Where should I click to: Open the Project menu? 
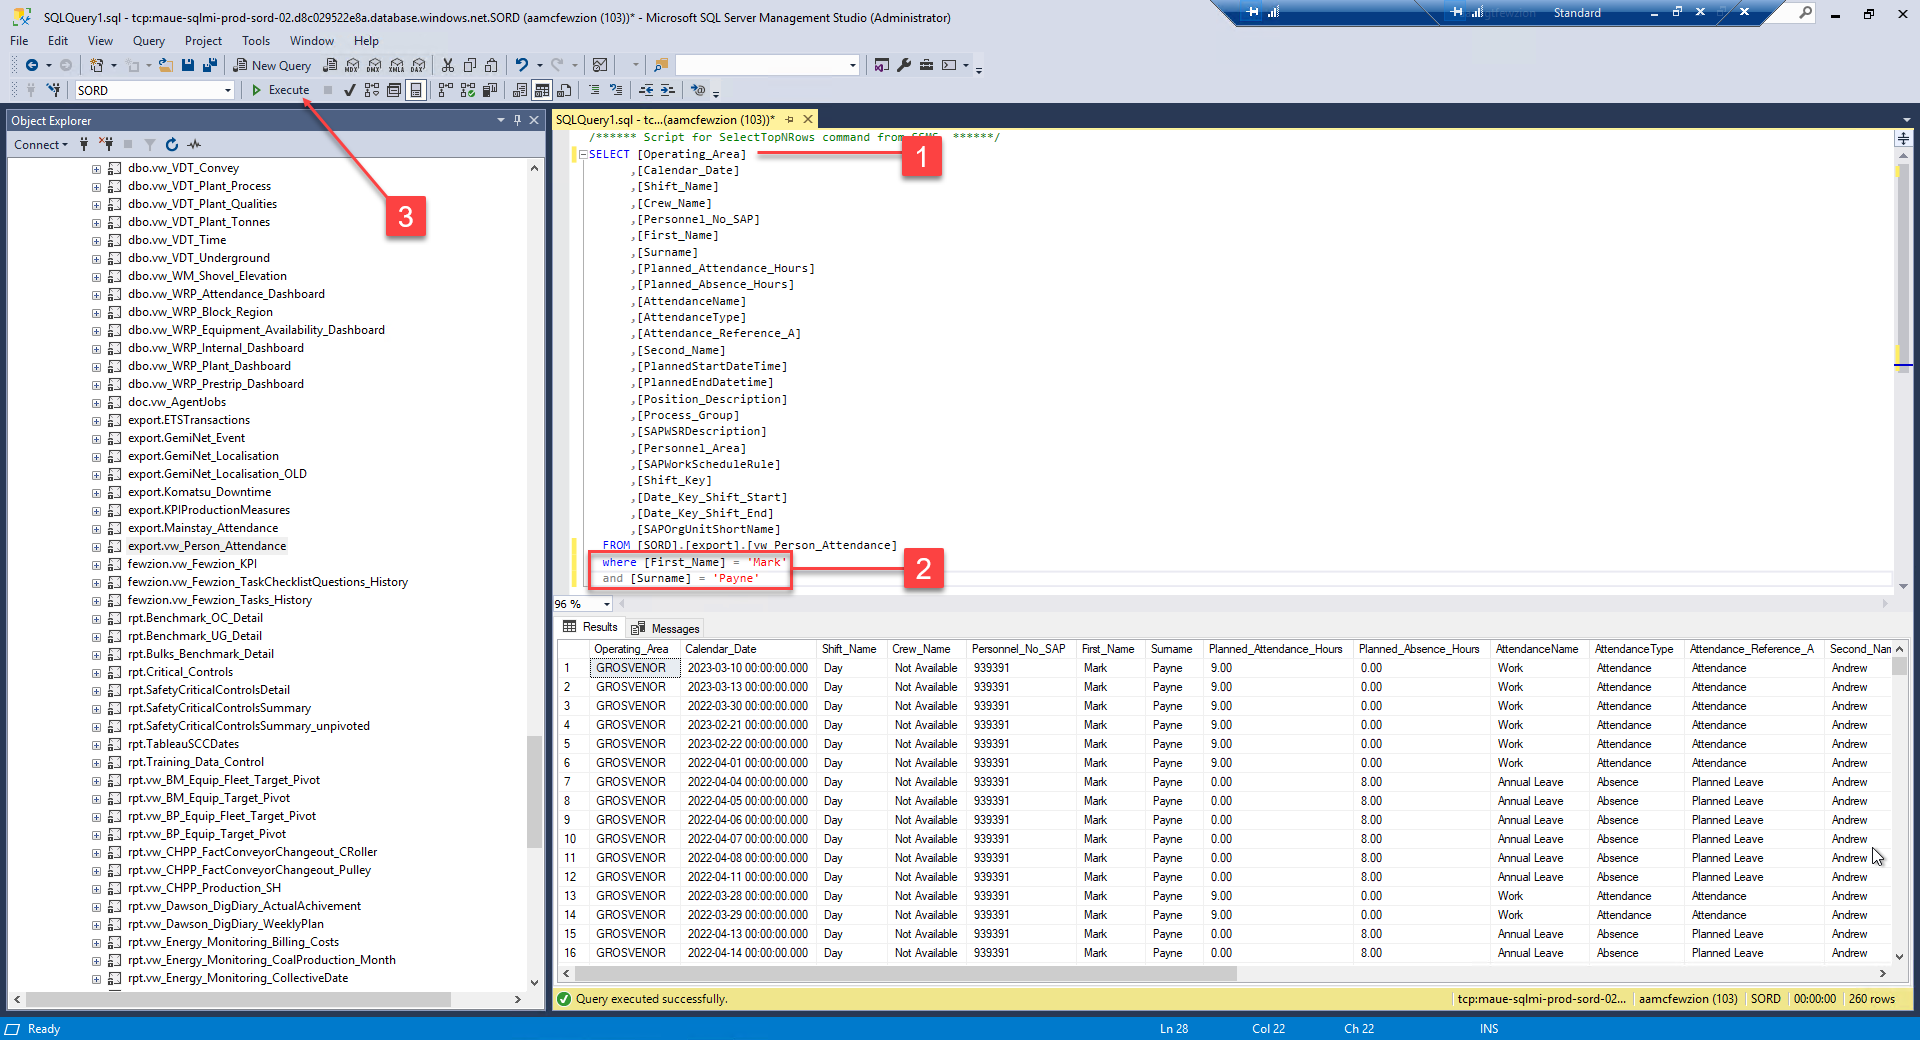tap(203, 41)
